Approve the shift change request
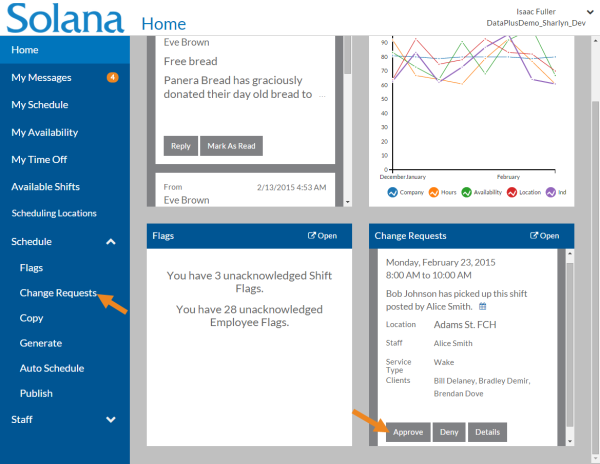Screen dimensions: 600x464 pyautogui.click(x=408, y=432)
